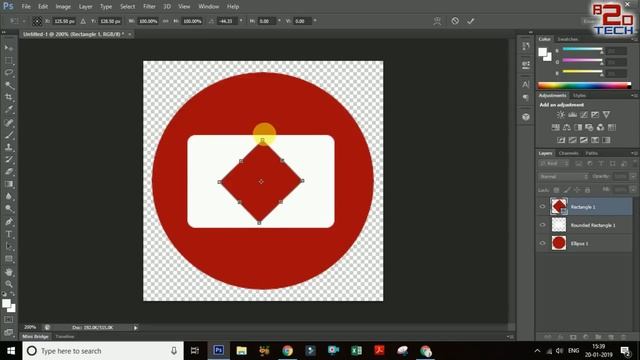This screenshot has height=360, width=640.
Task: Select the Horizontal Type tool
Action: pyautogui.click(x=9, y=234)
